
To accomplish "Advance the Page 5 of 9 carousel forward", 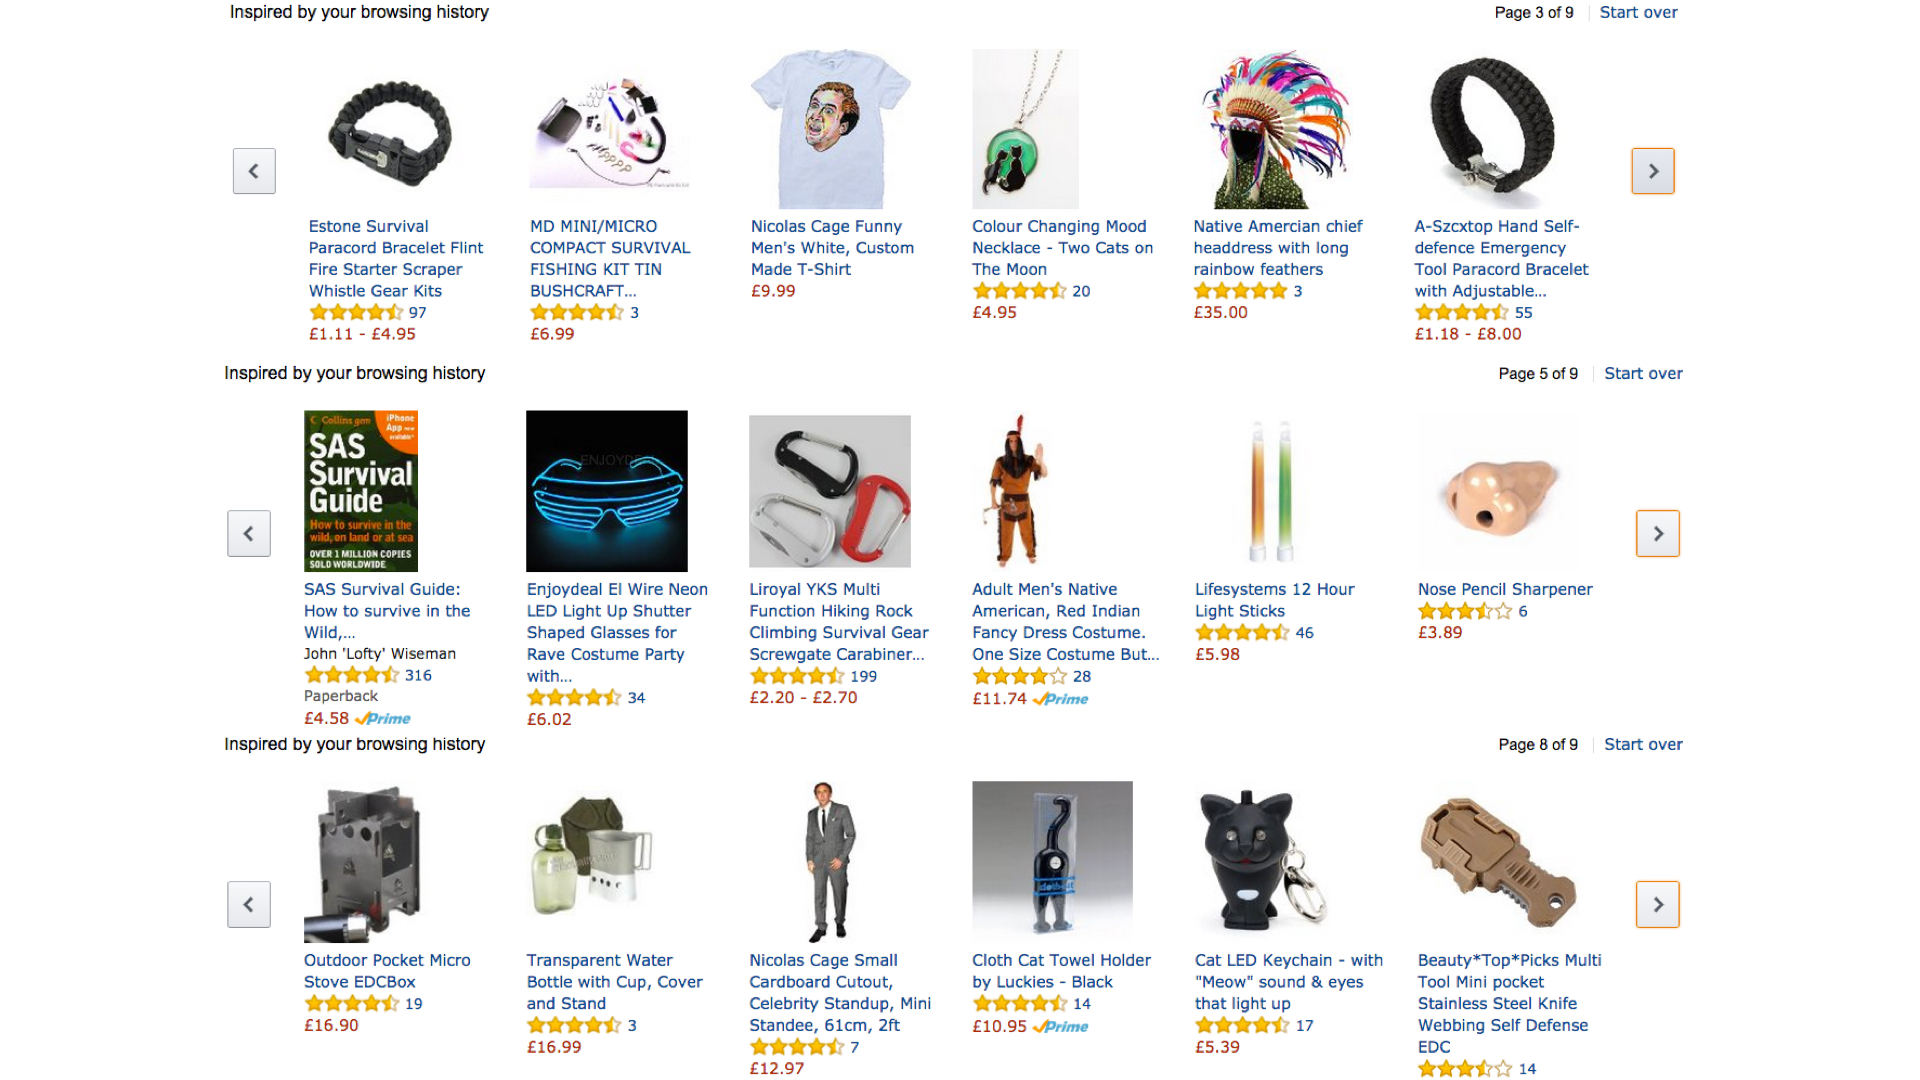I will (x=1657, y=533).
